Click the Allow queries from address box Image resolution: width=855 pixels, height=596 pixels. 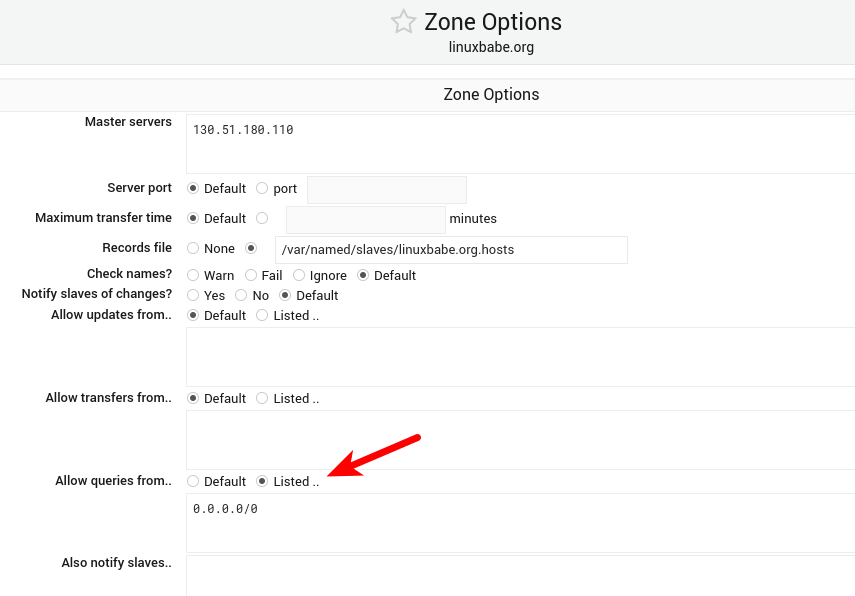[x=520, y=522]
